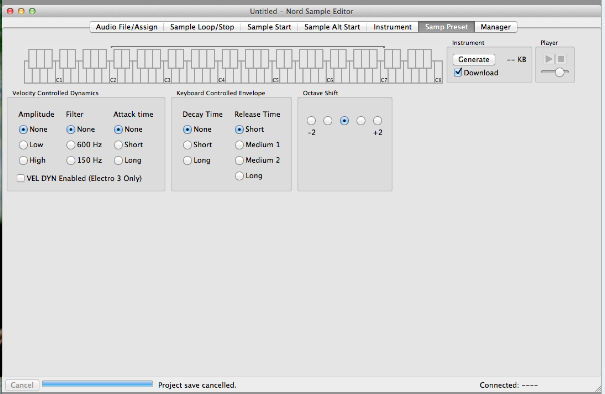Viewport: 605px width, 394px height.
Task: Stop playback with the Player stop button
Action: [561, 59]
